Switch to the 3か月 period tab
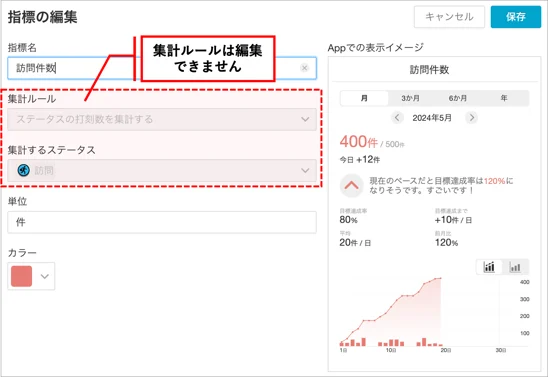The height and width of the screenshot is (377, 548). (410, 98)
